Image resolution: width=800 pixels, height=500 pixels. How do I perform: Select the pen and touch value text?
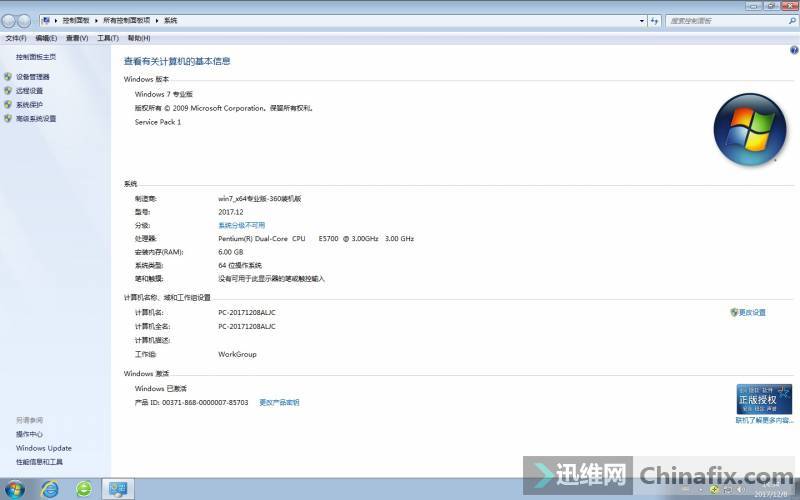pos(271,279)
